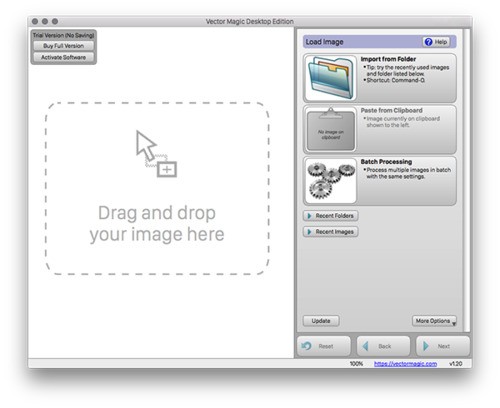Click the Batch Processing title text
Screen dimensions: 500x408
coord(386,162)
